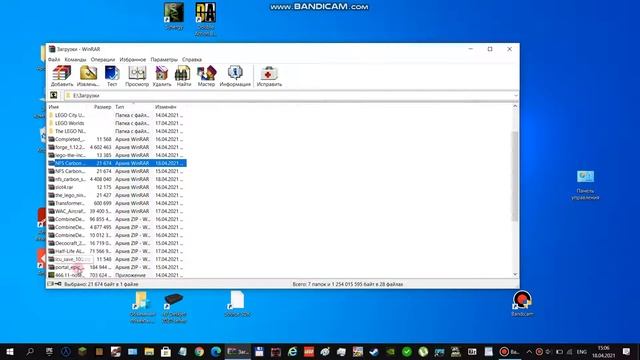Select the 466.11 application row
640x360 pixels.
[x=116, y=275]
